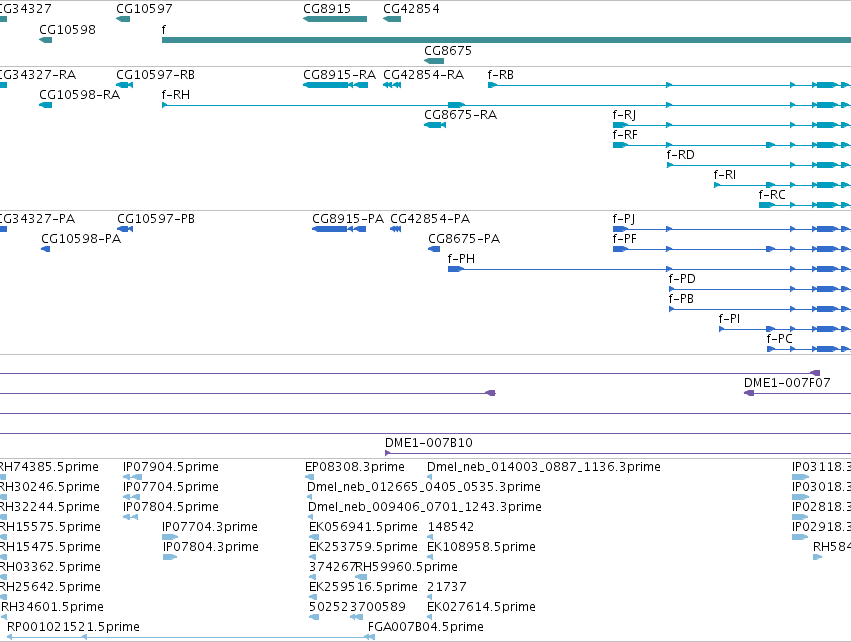This screenshot has height=642, width=851.
Task: Select EST IP07704.5prime
Action: pos(170,487)
